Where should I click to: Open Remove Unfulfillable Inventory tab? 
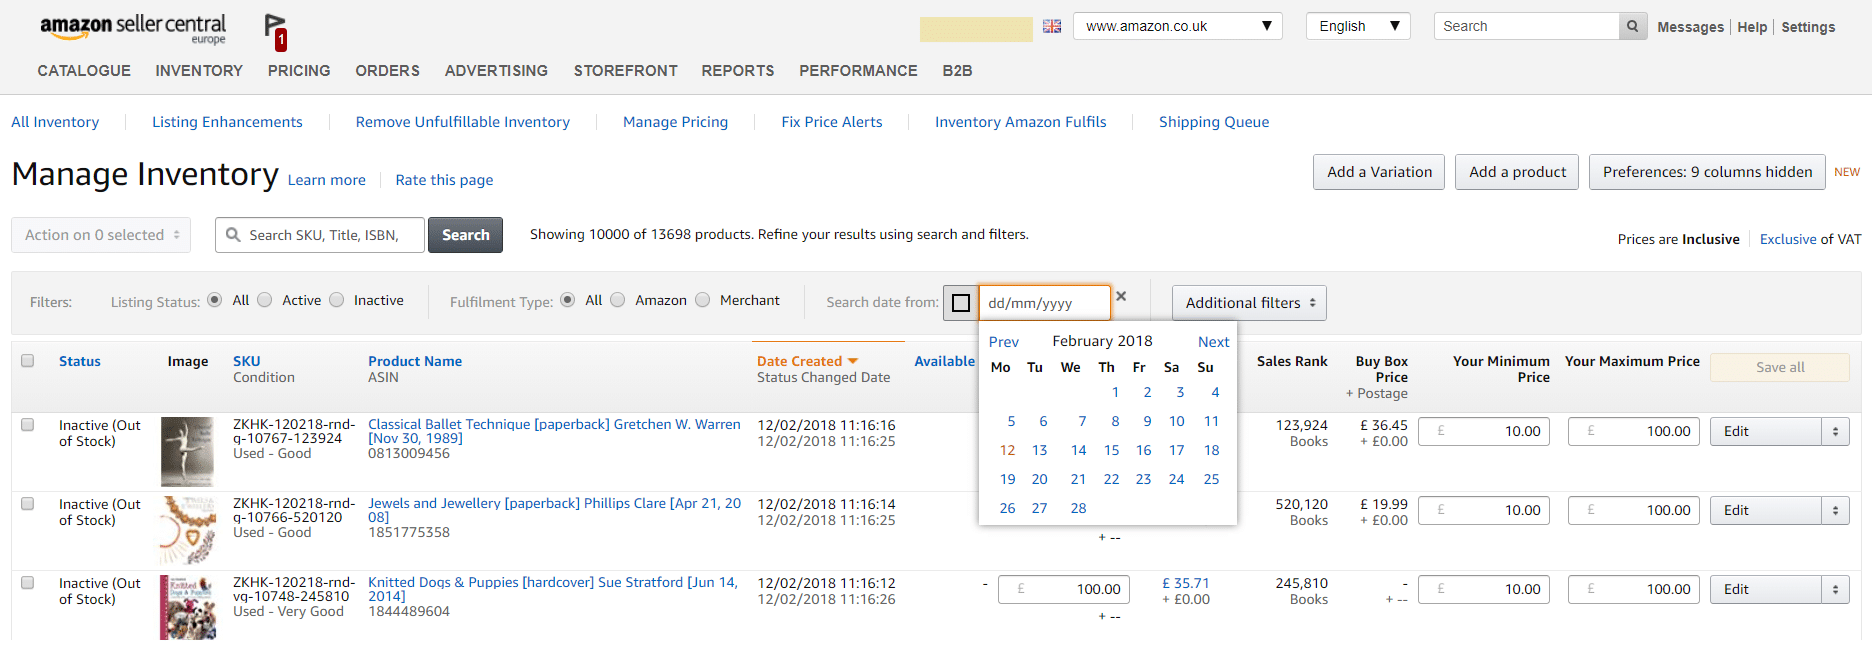463,122
